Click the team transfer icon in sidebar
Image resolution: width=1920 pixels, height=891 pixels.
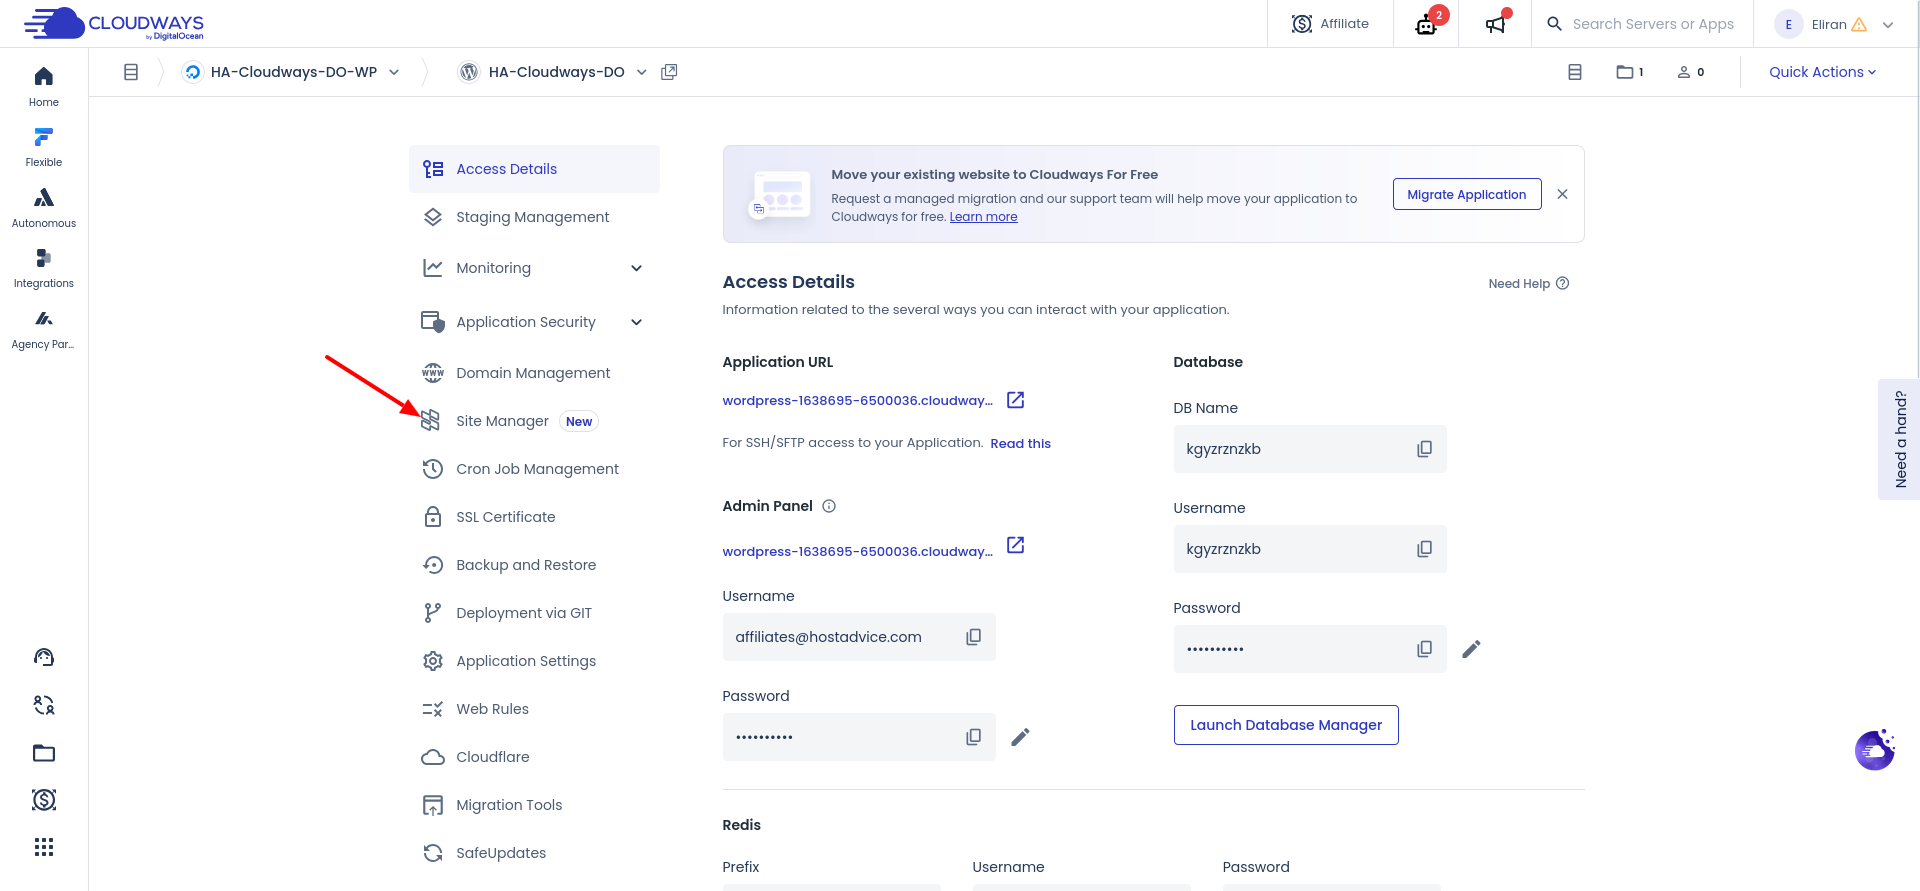coord(44,705)
